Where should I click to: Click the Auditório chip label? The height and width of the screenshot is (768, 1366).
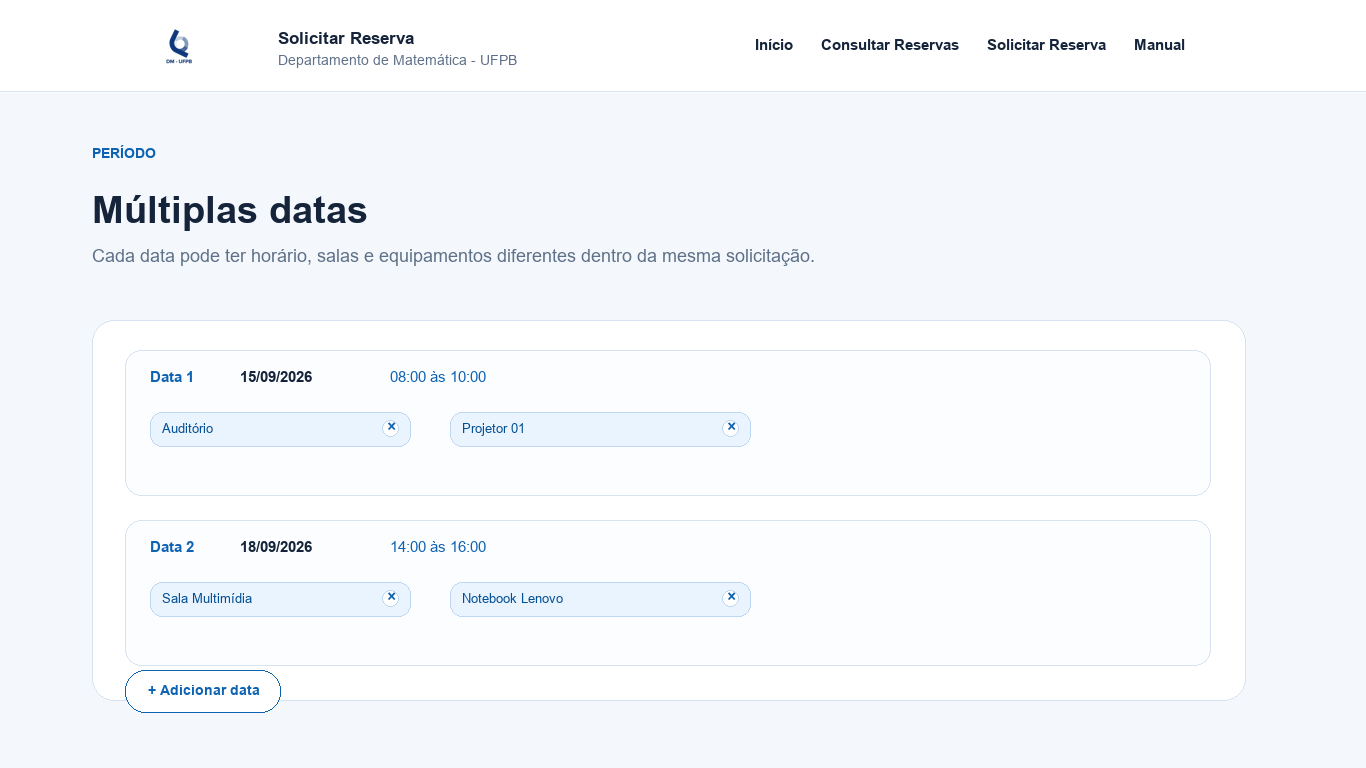coord(188,429)
